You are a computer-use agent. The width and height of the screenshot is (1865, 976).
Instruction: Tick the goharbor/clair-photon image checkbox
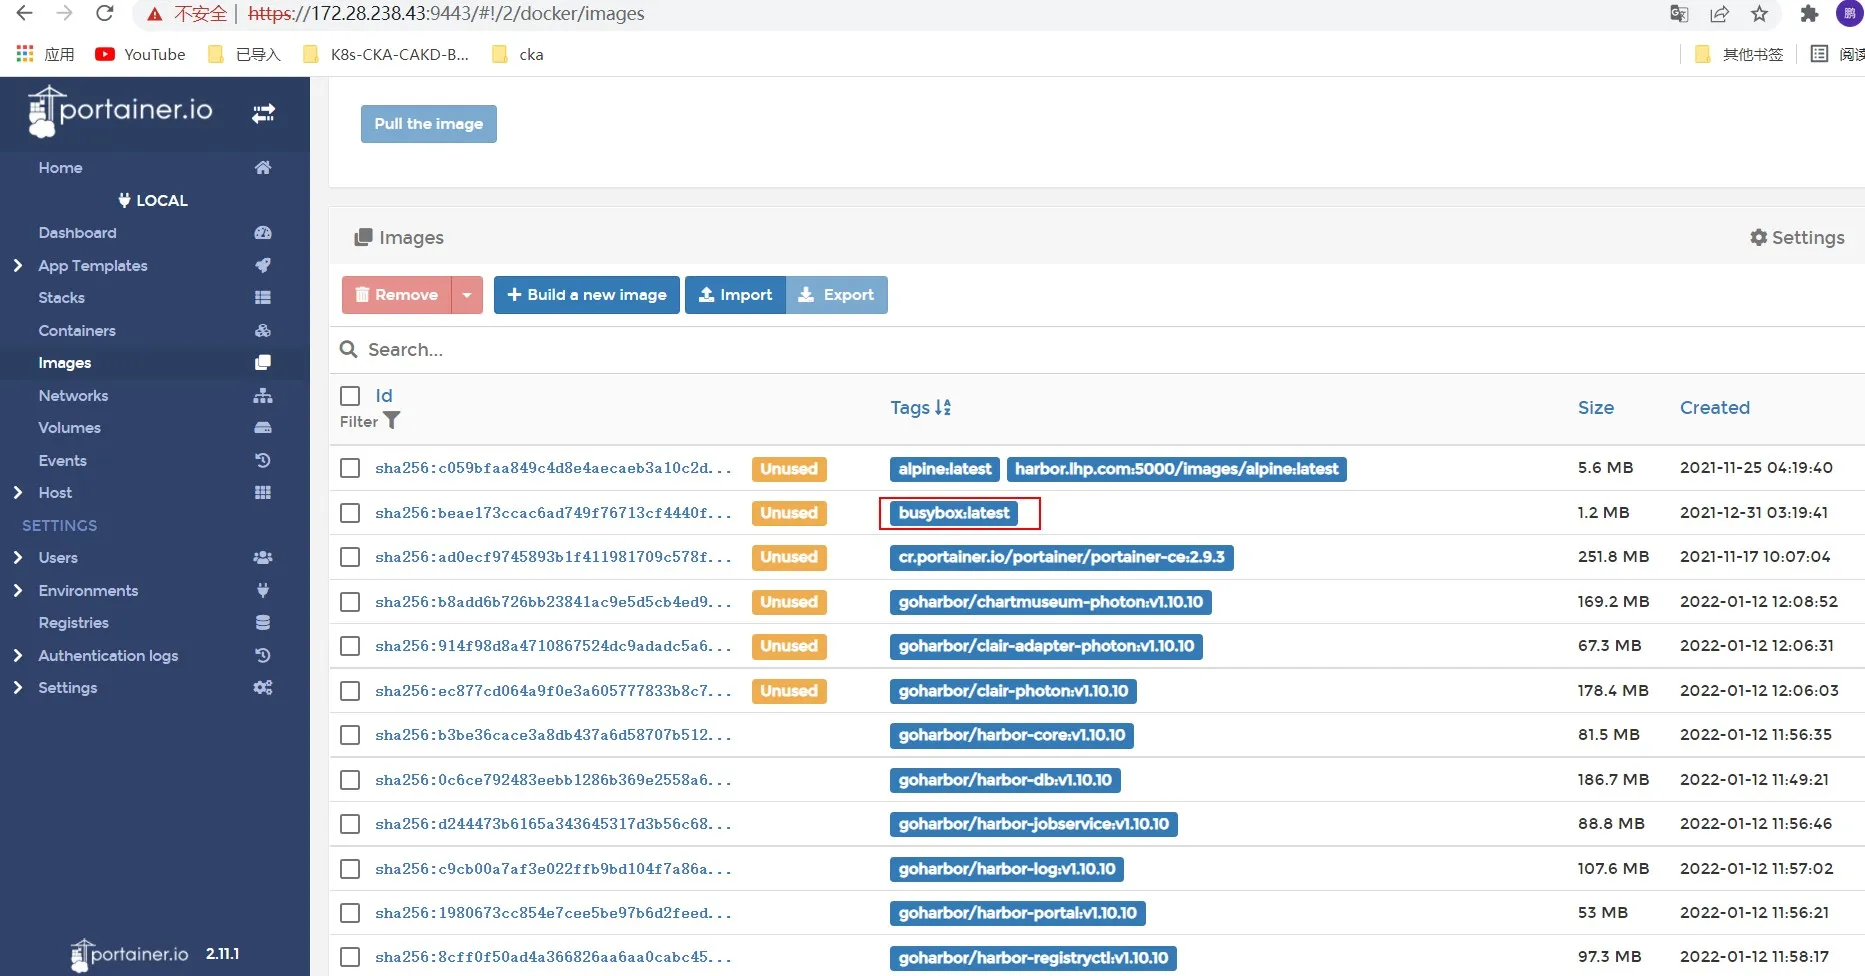click(350, 691)
